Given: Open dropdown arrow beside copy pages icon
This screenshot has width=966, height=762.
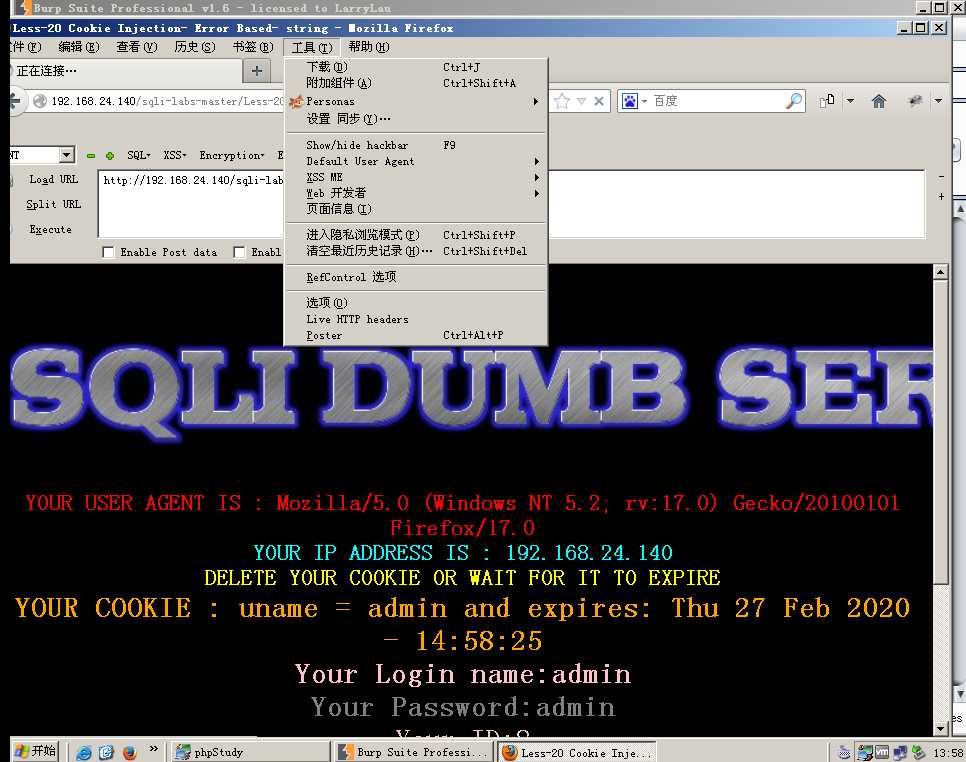Looking at the screenshot, I should pos(850,100).
